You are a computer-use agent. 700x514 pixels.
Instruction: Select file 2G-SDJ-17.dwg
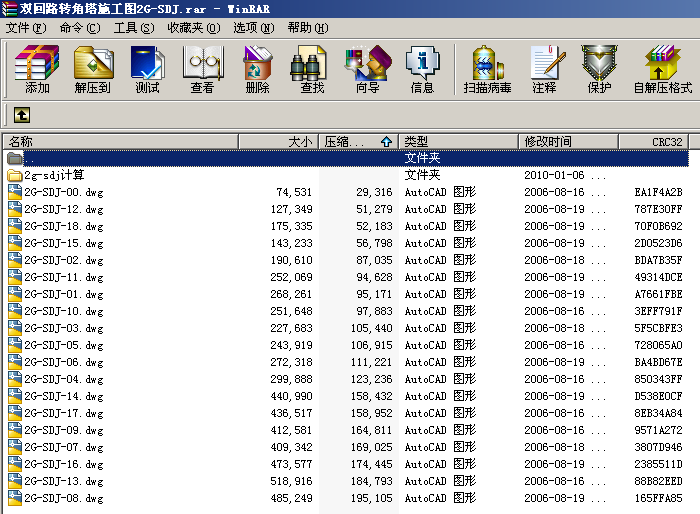pyautogui.click(x=64, y=413)
